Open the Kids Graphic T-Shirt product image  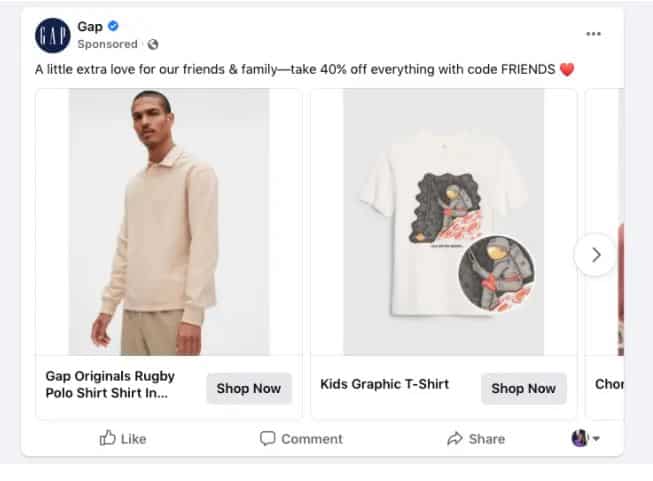click(443, 222)
